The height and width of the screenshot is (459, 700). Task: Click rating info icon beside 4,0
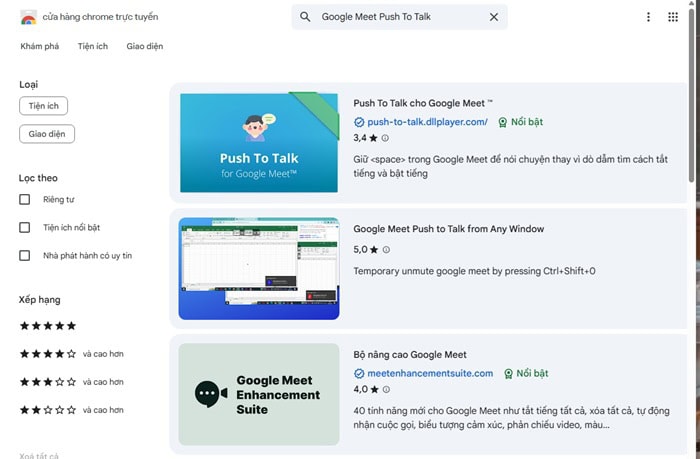tap(386, 389)
